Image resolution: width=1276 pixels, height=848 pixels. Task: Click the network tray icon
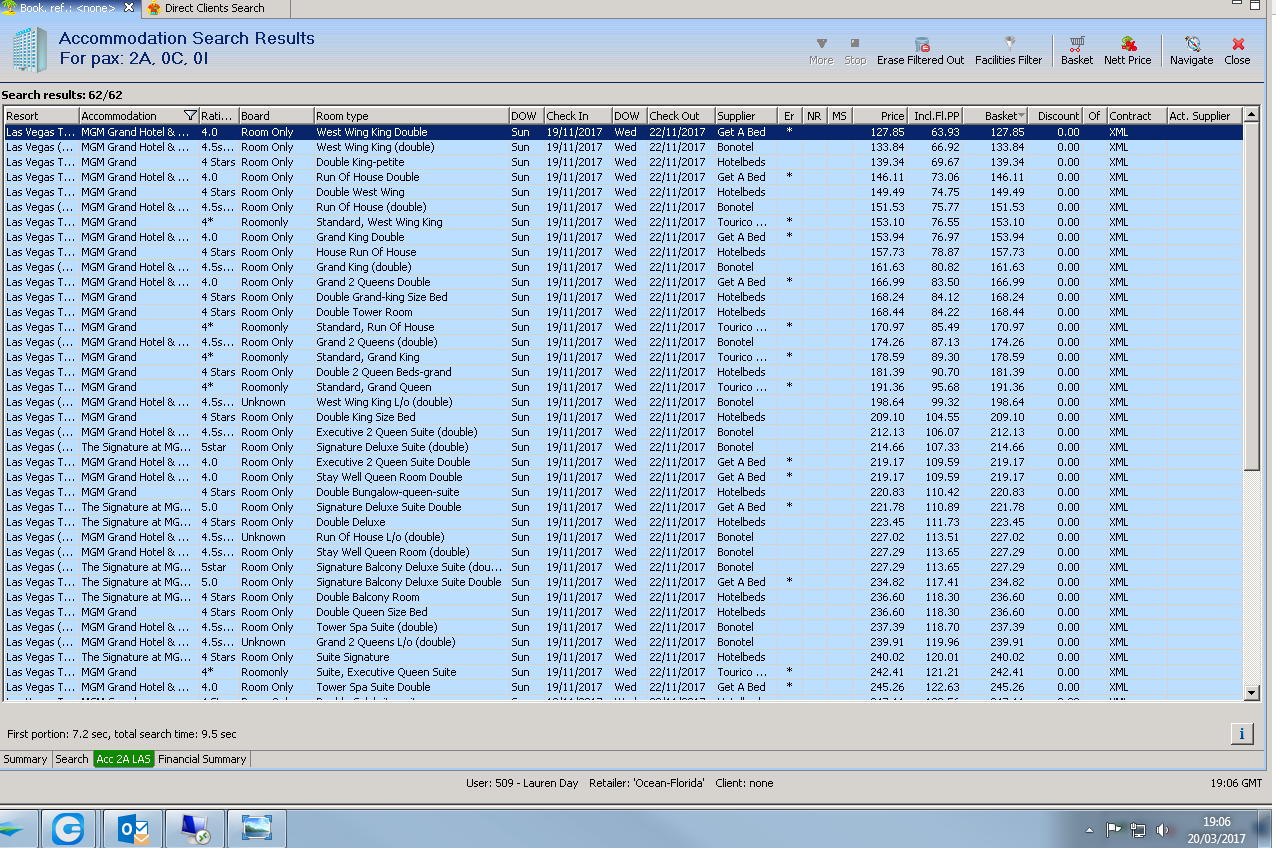tap(1138, 830)
